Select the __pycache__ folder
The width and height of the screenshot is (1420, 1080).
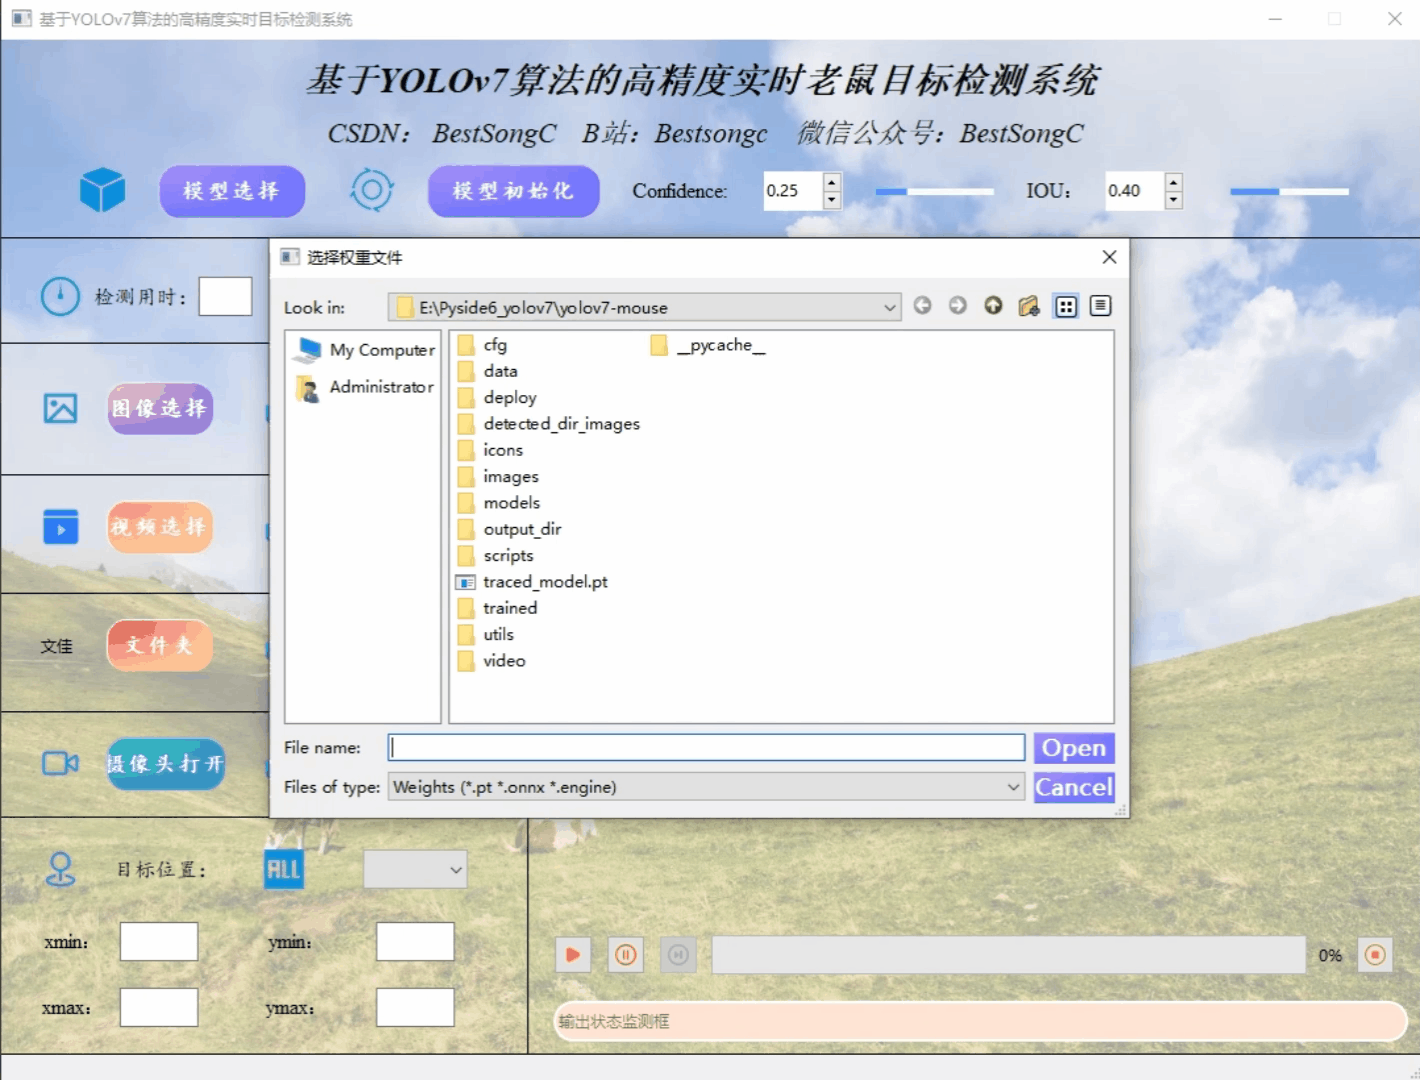[708, 345]
